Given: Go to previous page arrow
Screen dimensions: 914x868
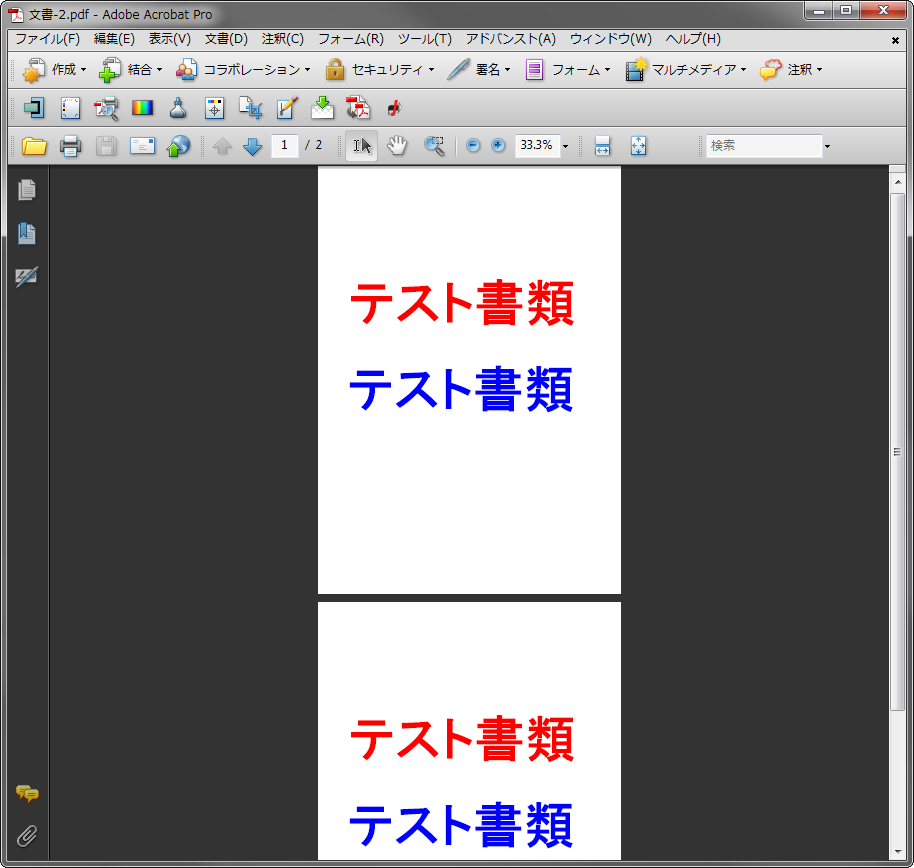Looking at the screenshot, I should (222, 146).
